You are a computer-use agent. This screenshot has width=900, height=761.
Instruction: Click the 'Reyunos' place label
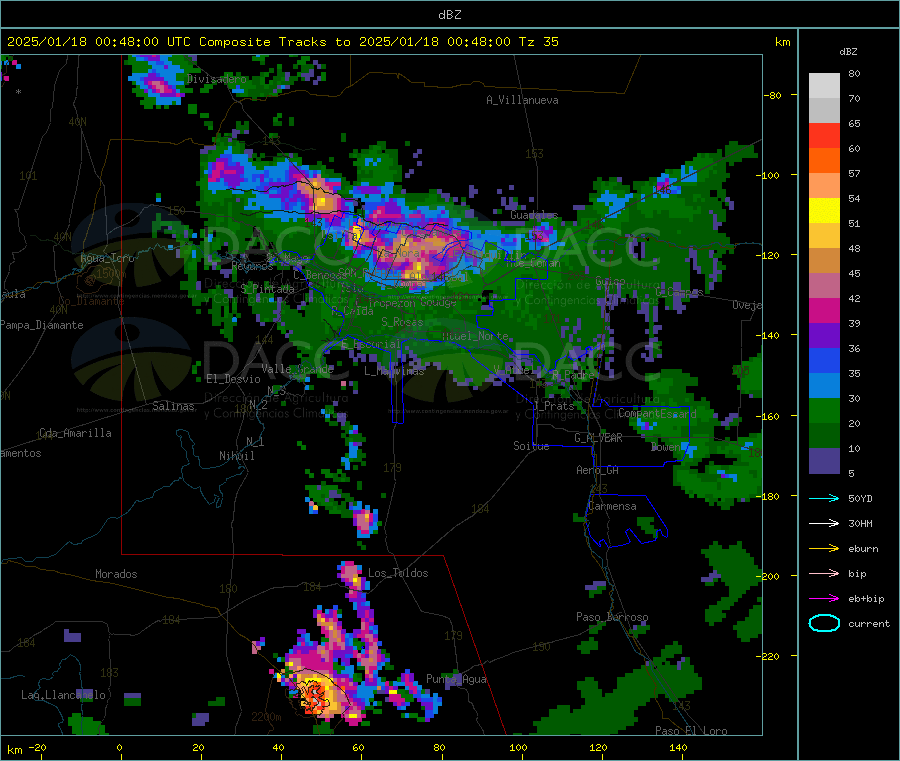pyautogui.click(x=253, y=266)
